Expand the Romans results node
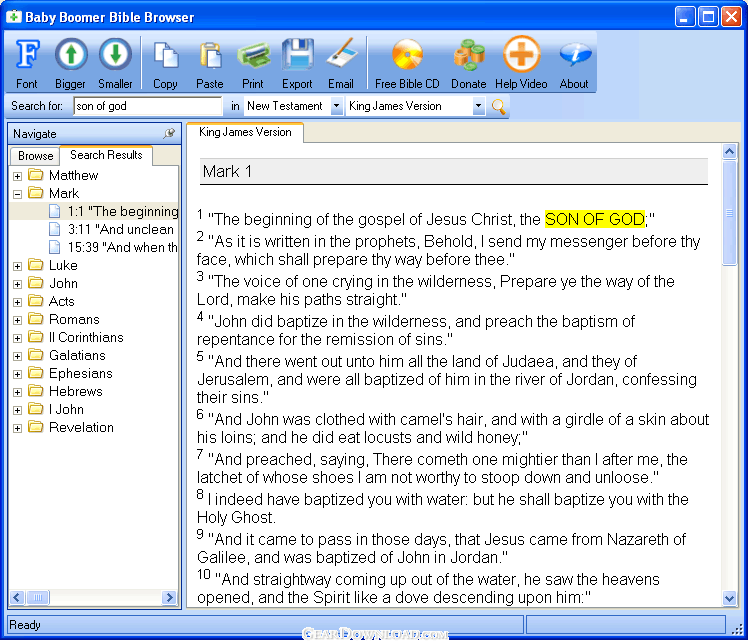The width and height of the screenshot is (750, 642). click(17, 320)
